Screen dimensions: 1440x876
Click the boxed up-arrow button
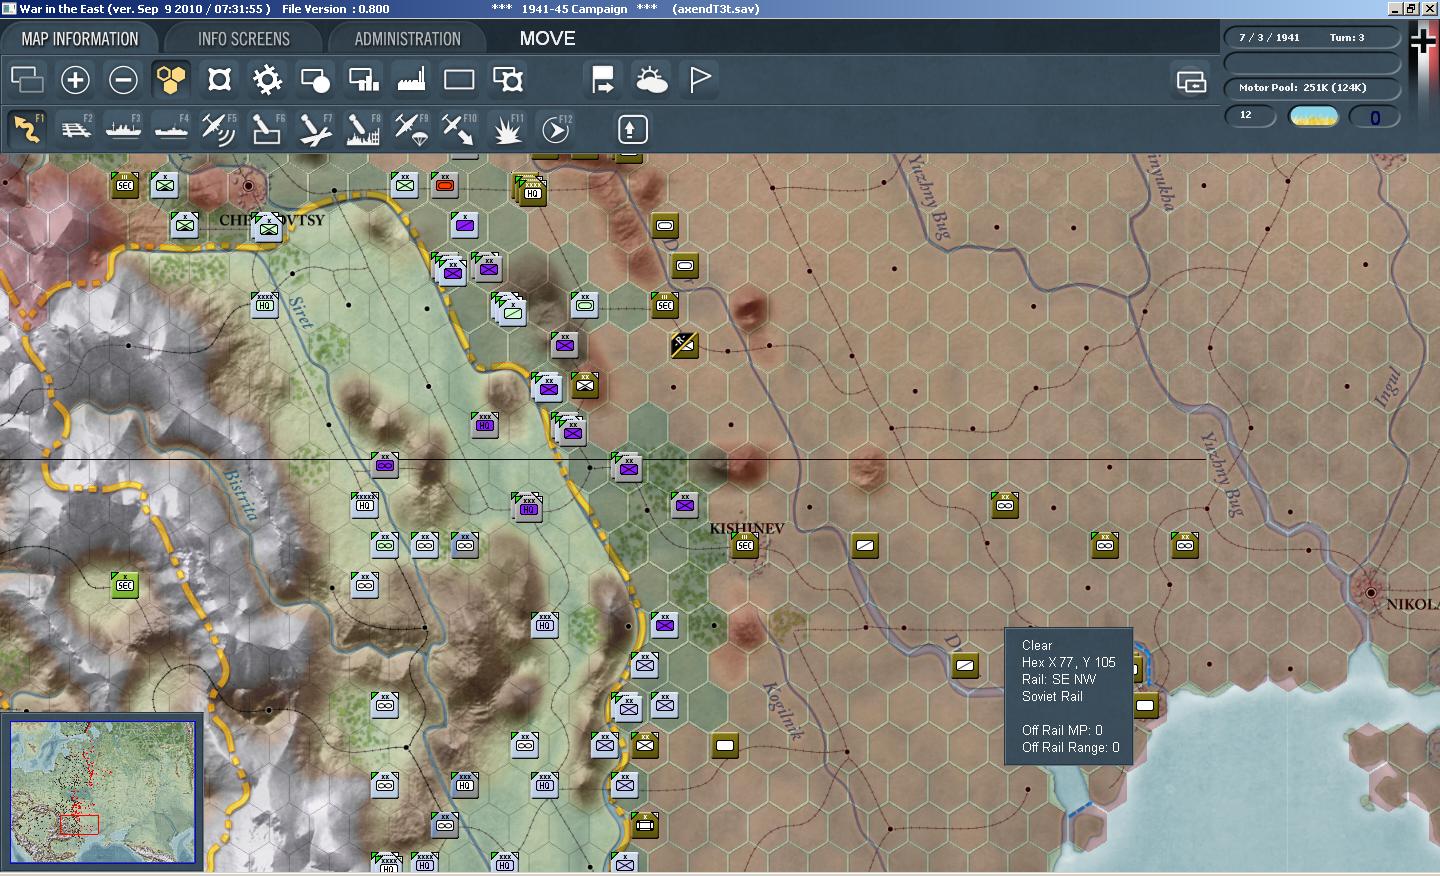pos(633,129)
